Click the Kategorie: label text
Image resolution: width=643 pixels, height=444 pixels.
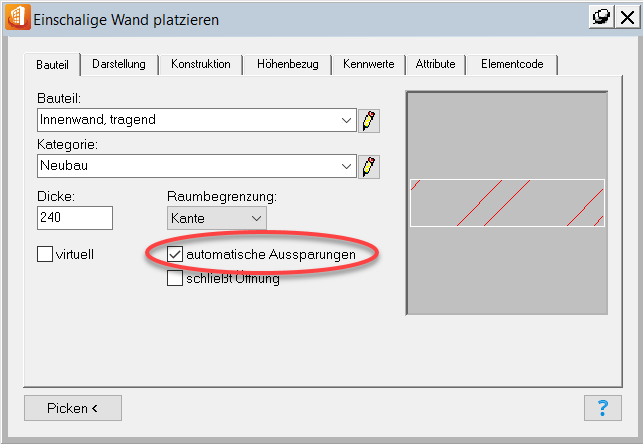(x=67, y=145)
